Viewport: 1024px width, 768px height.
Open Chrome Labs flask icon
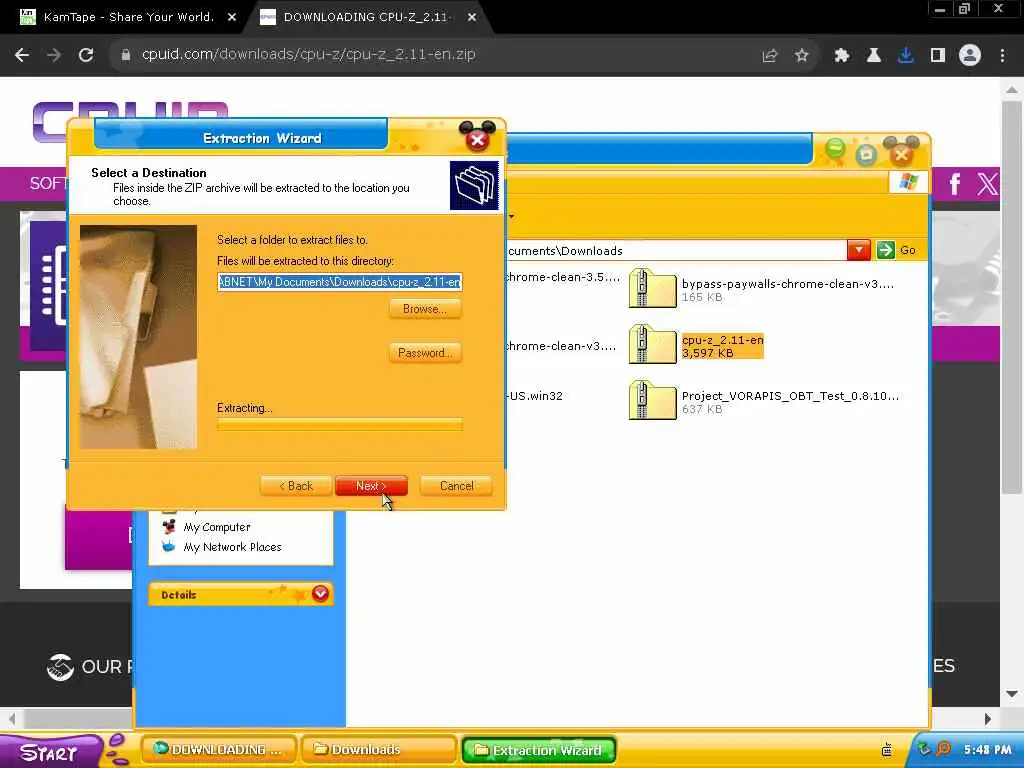point(874,56)
